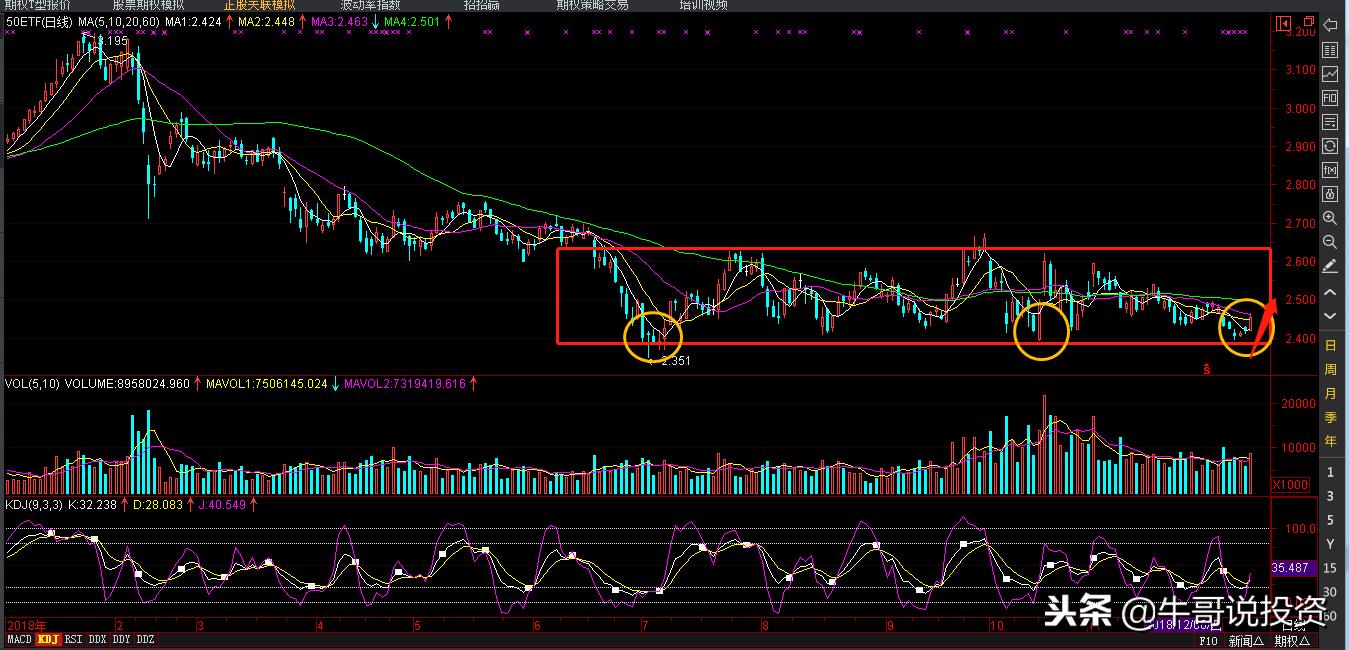Switch chart period to monthly (月)
The image size is (1349, 650).
(x=1330, y=393)
